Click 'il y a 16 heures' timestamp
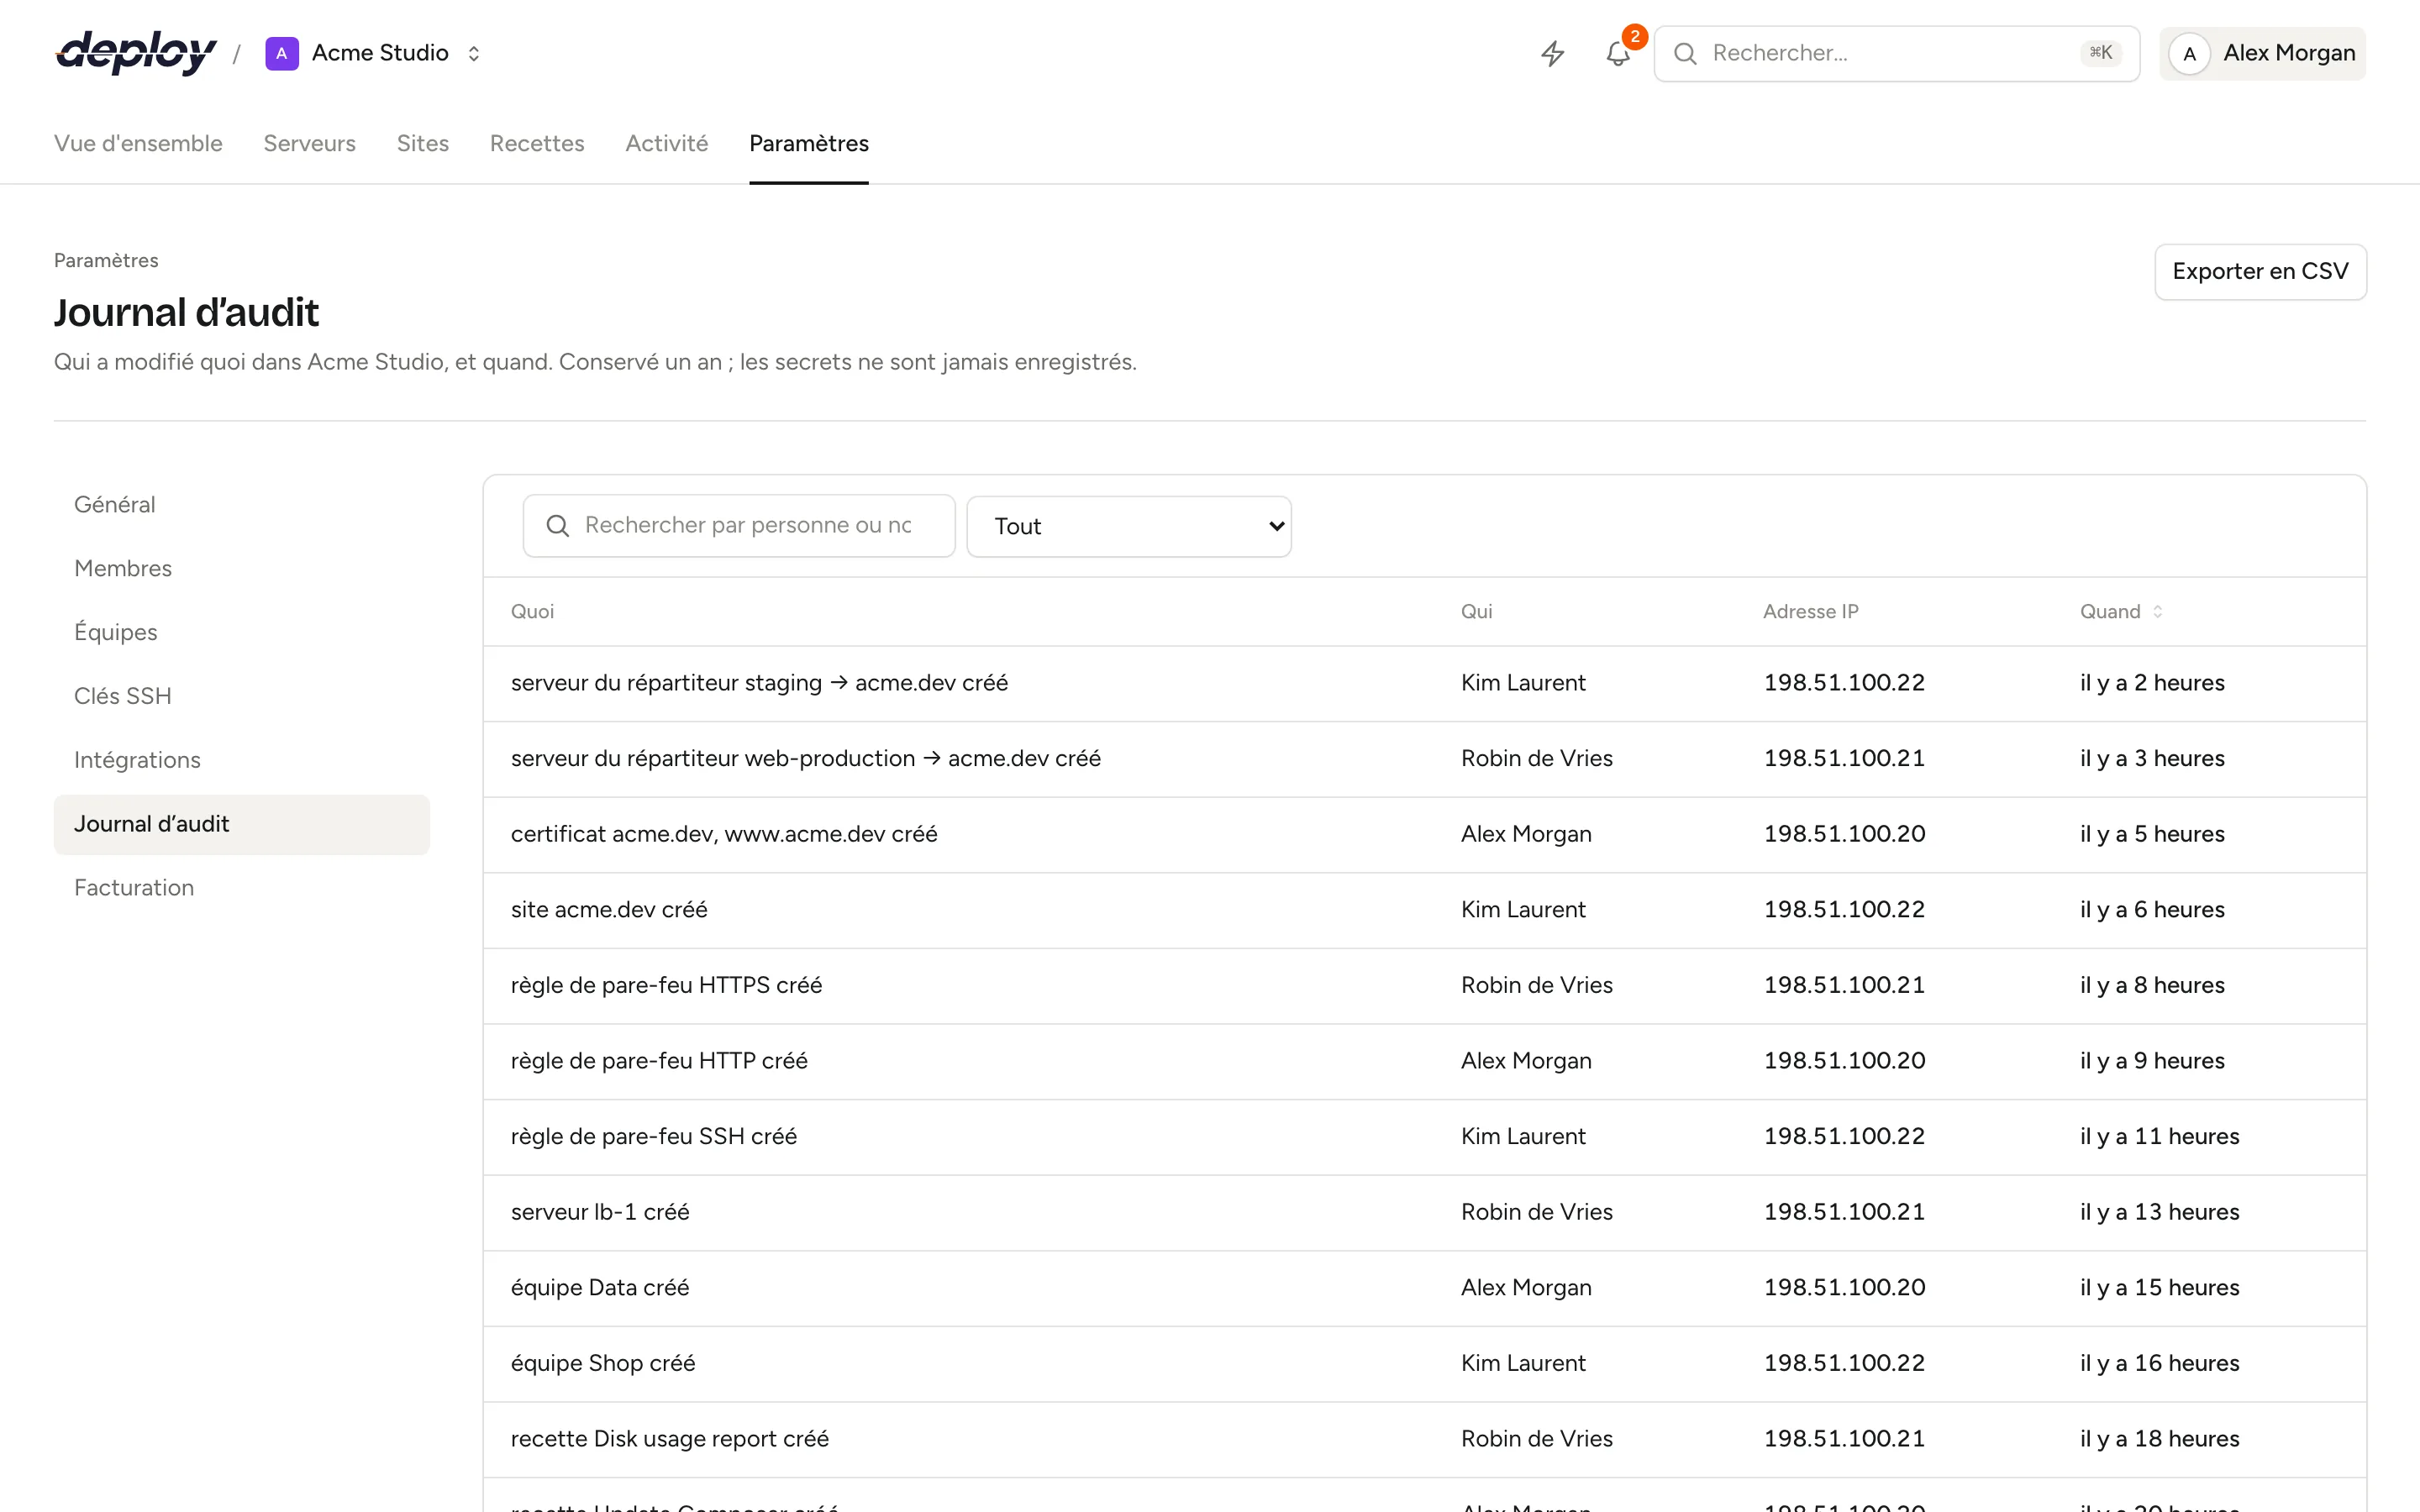2420x1512 pixels. click(2159, 1364)
